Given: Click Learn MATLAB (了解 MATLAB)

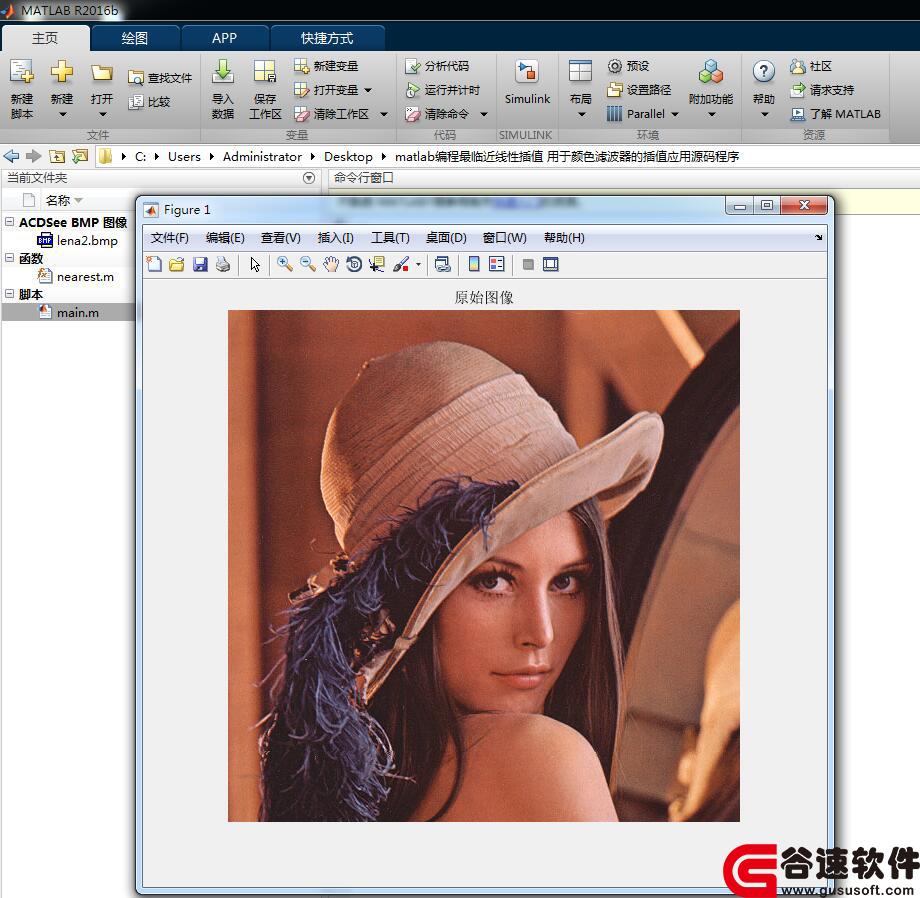Looking at the screenshot, I should pos(836,114).
